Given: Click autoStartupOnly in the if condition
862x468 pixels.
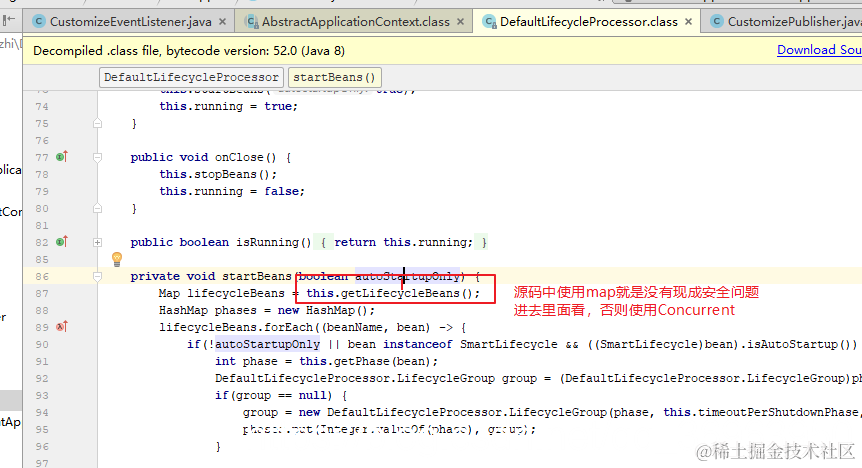Looking at the screenshot, I should click(x=268, y=344).
